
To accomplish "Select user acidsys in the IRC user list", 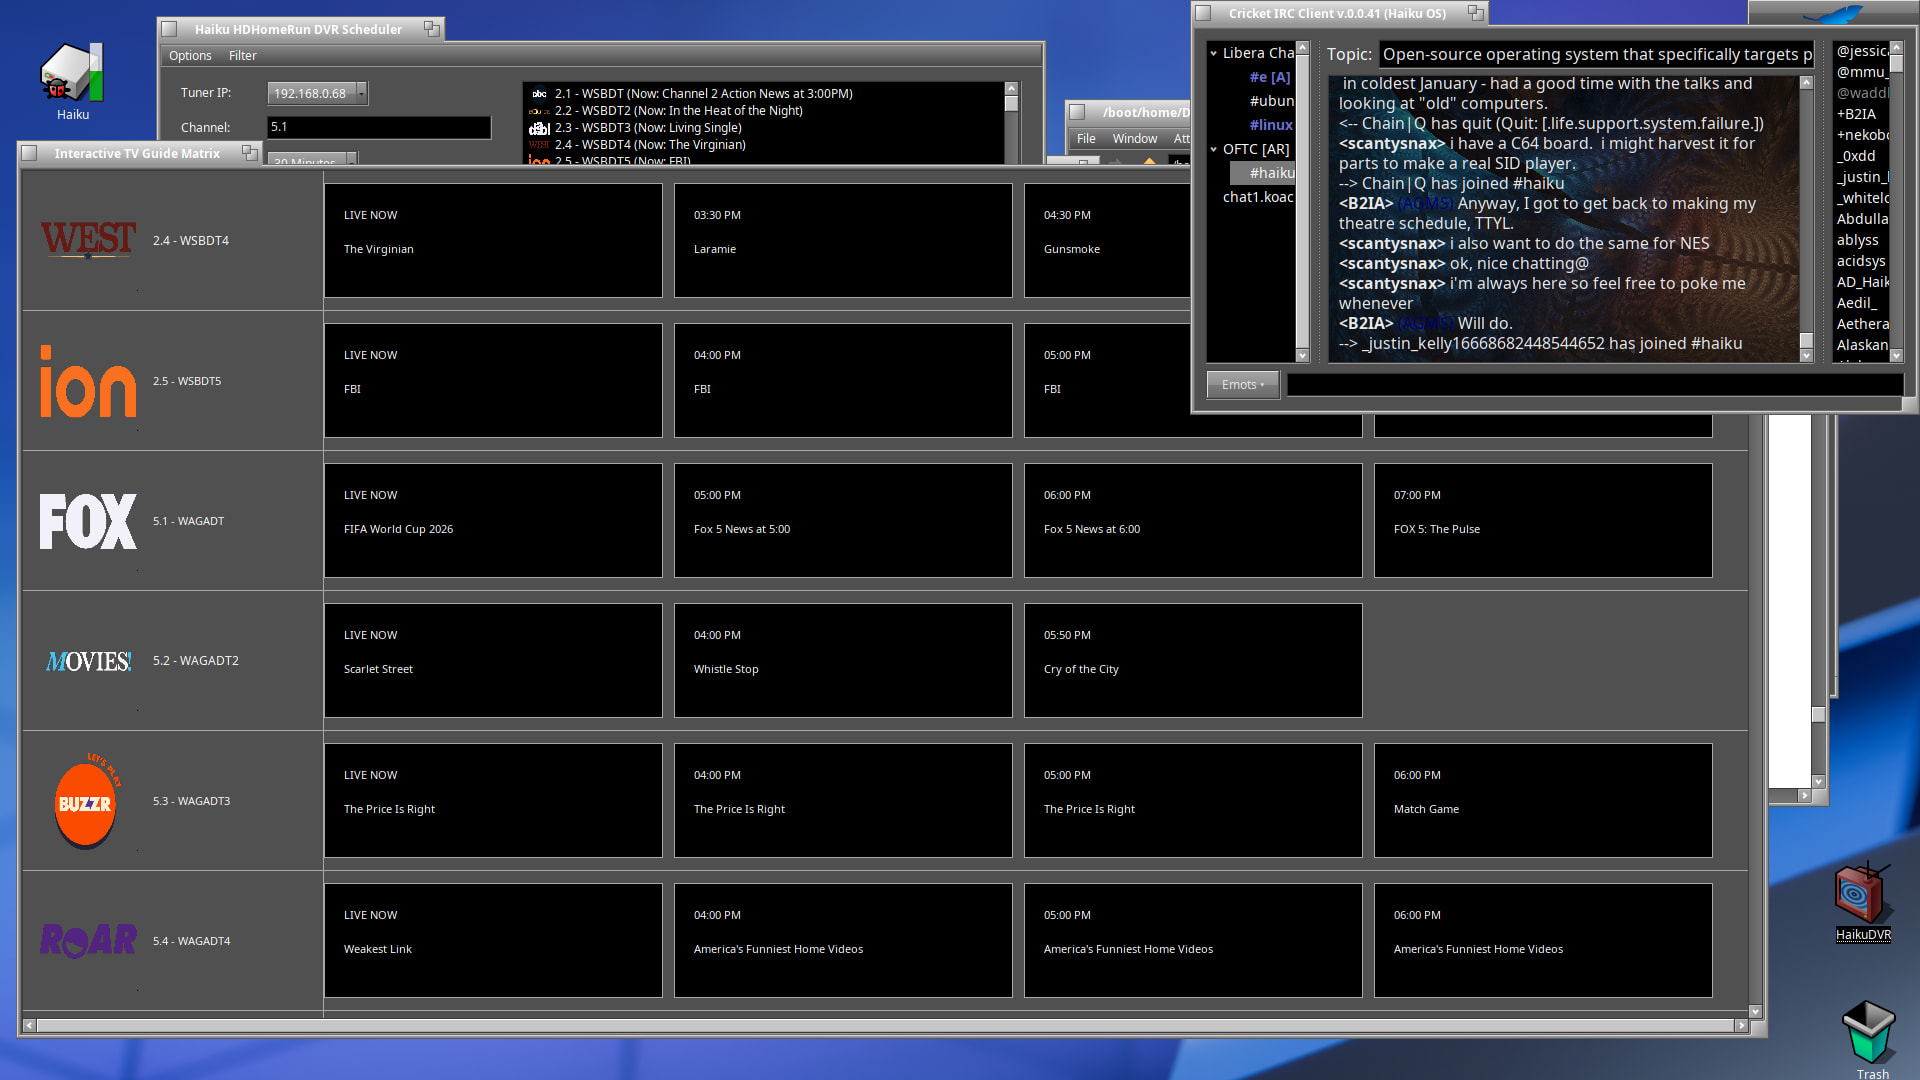I will click(x=1861, y=261).
